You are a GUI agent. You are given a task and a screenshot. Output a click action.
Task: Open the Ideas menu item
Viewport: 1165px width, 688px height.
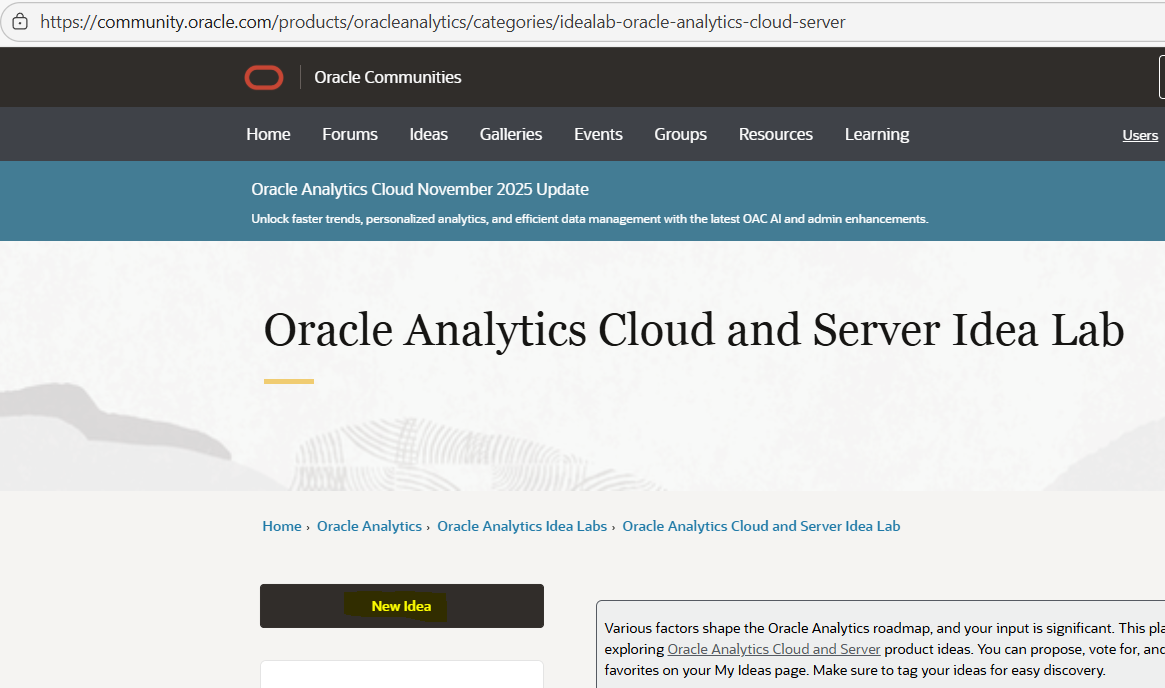tap(429, 134)
